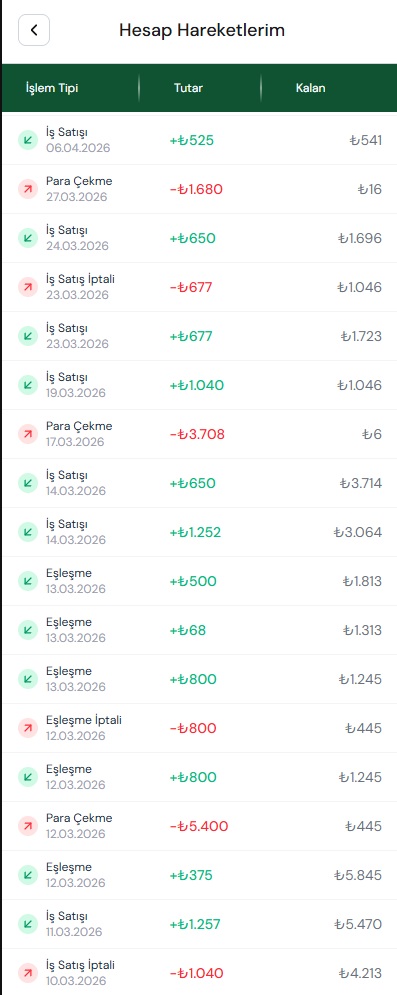This screenshot has width=397, height=995.
Task: Select the Kalan column header
Action: [311, 88]
